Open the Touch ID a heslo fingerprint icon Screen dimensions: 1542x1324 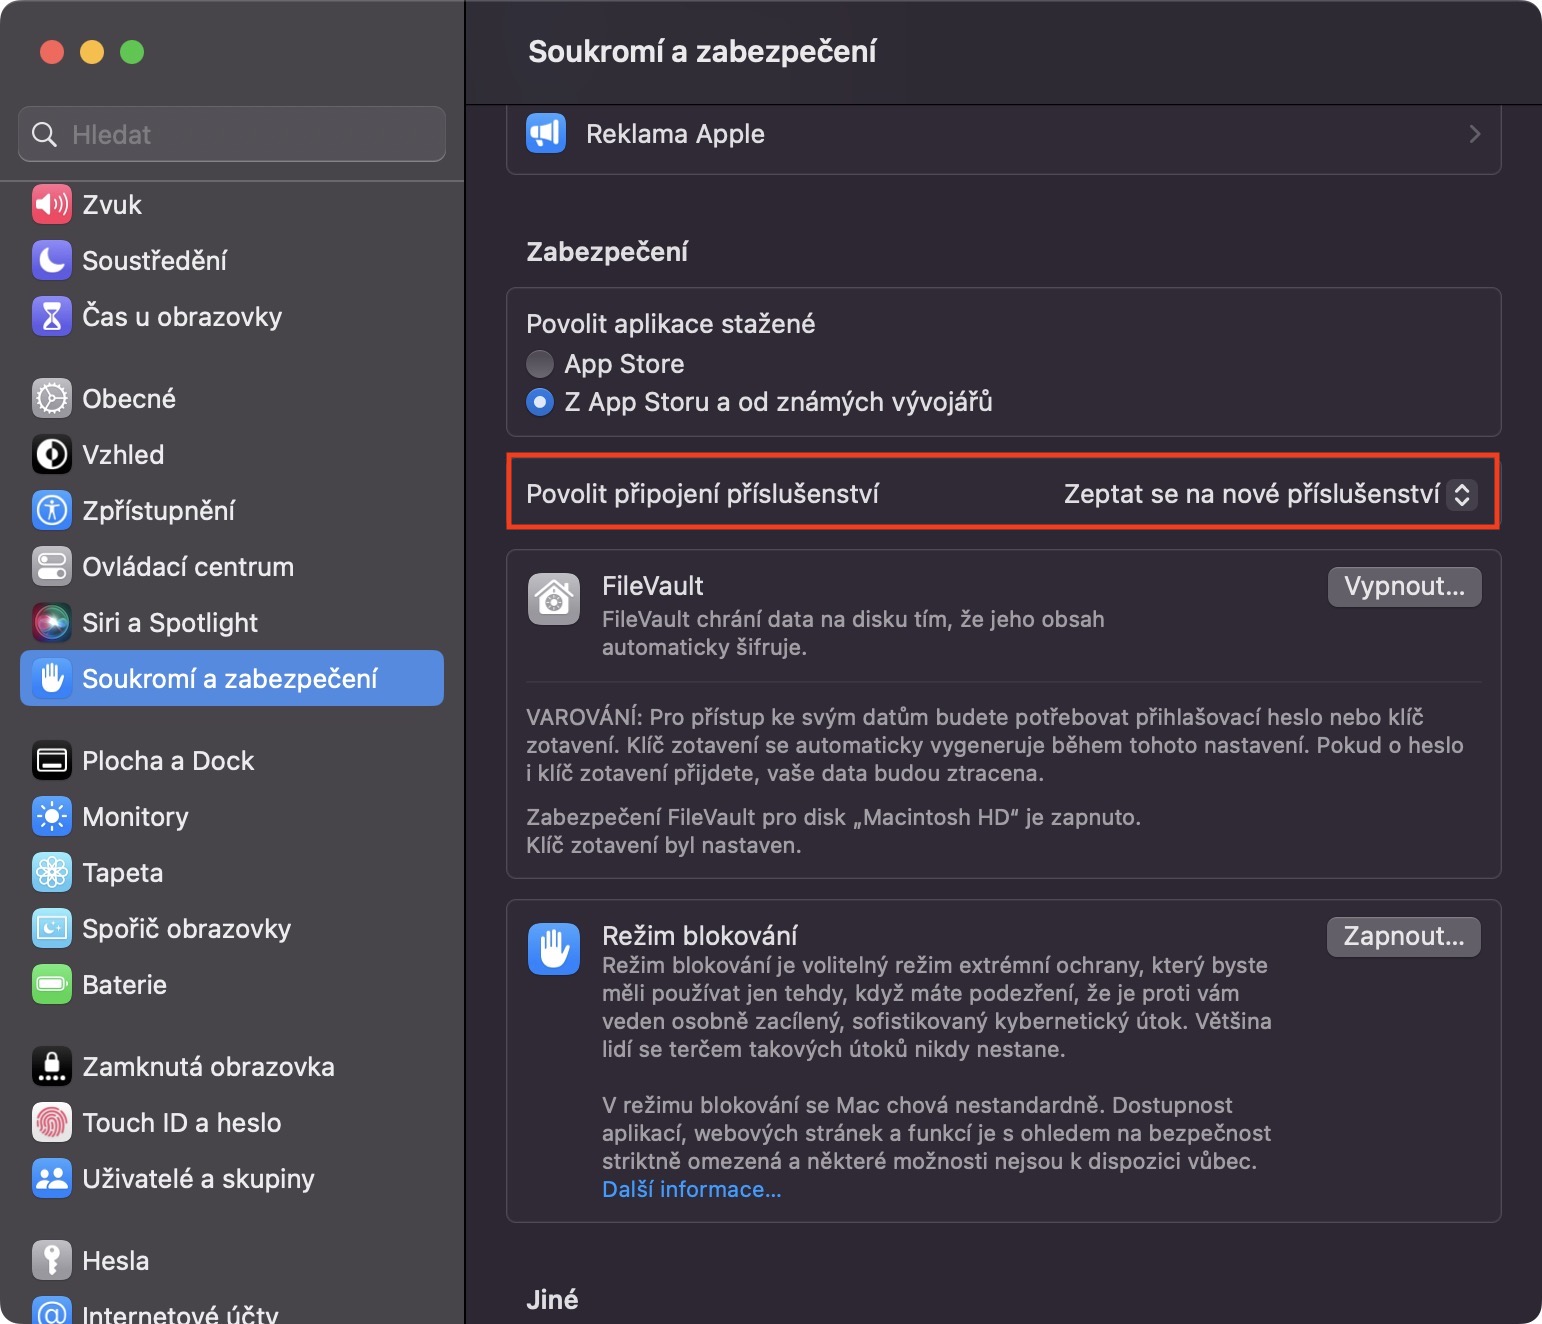tap(52, 1123)
